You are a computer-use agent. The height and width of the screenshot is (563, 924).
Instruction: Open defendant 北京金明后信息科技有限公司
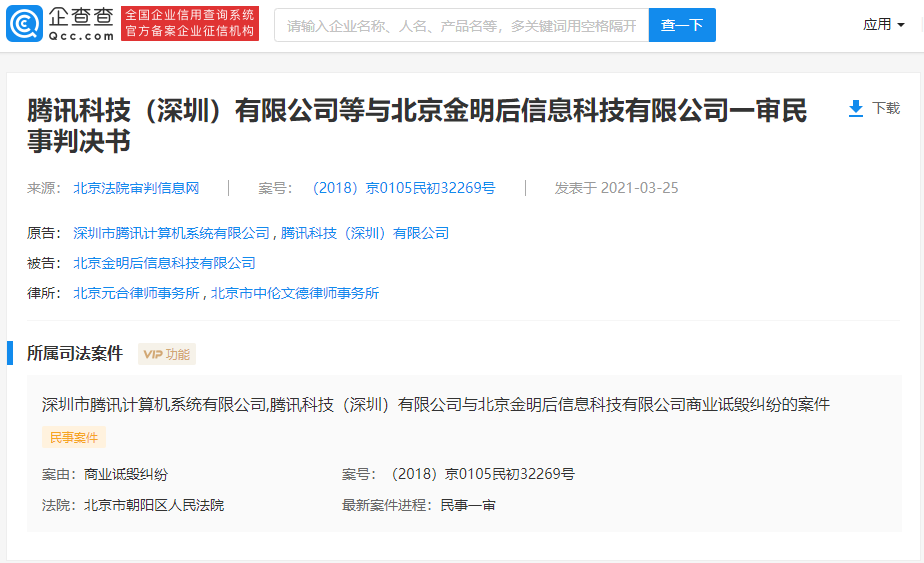point(164,263)
